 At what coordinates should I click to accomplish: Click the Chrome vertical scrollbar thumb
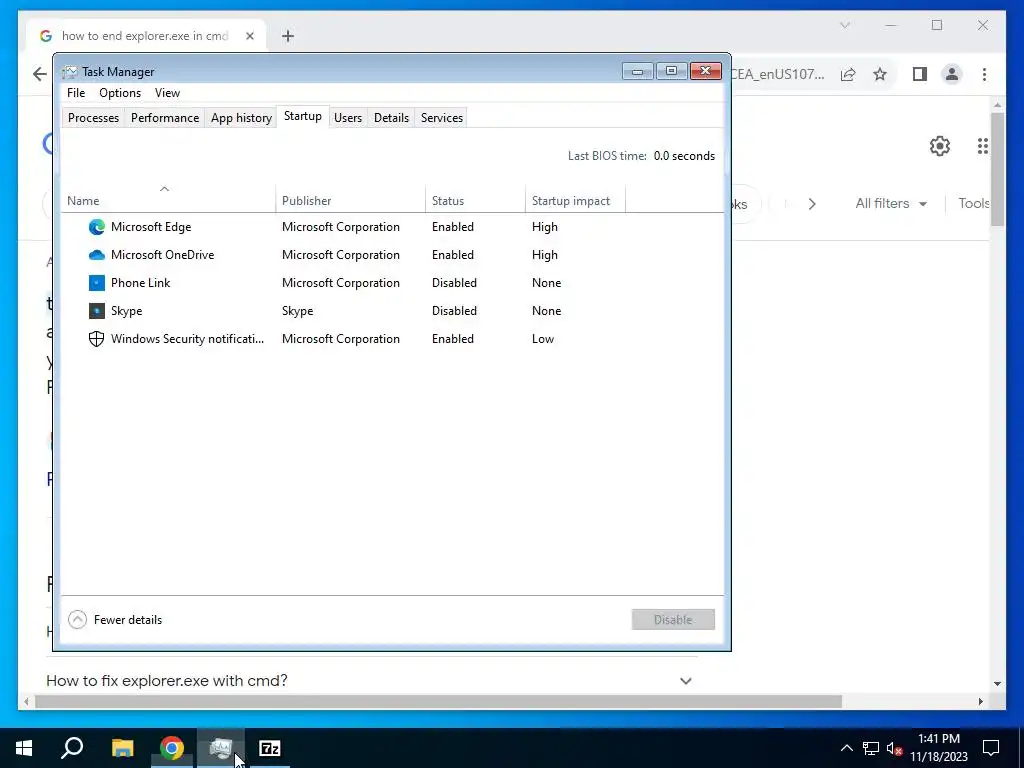coord(997,169)
